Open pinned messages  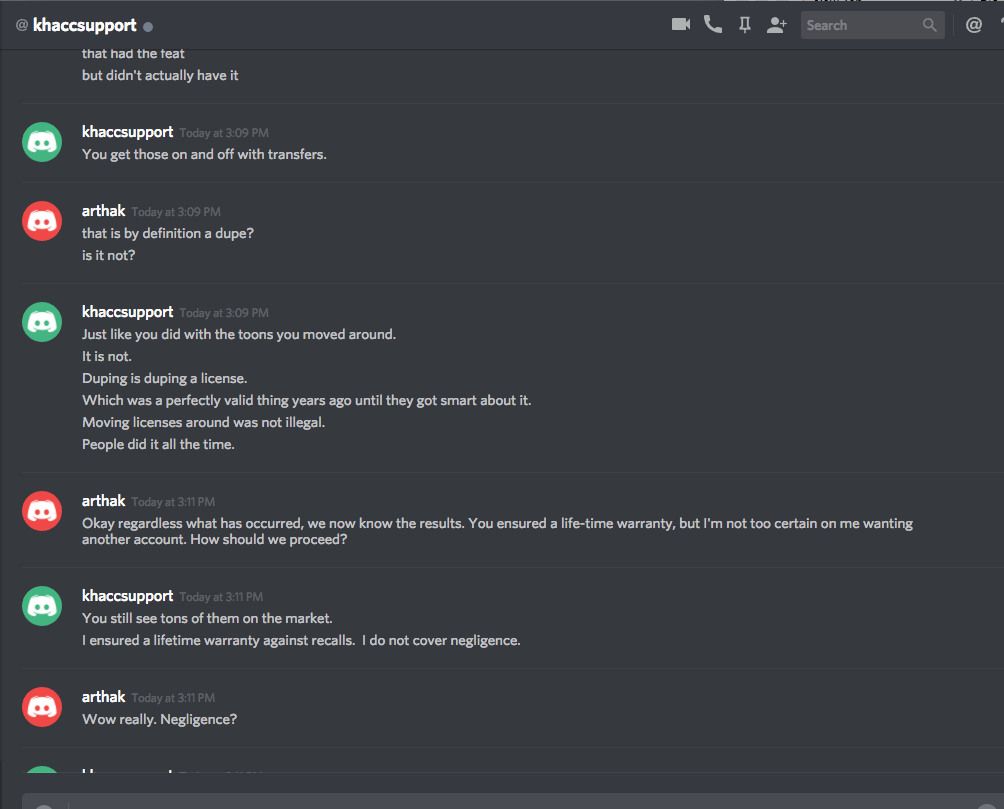pyautogui.click(x=744, y=25)
